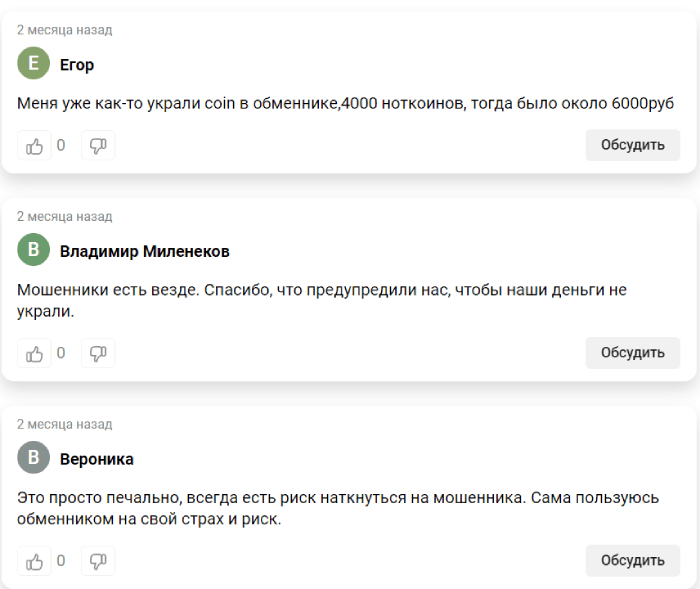Viewport: 700px width, 589px height.
Task: Click the timestamp above Вероника's comment
Action: point(65,424)
